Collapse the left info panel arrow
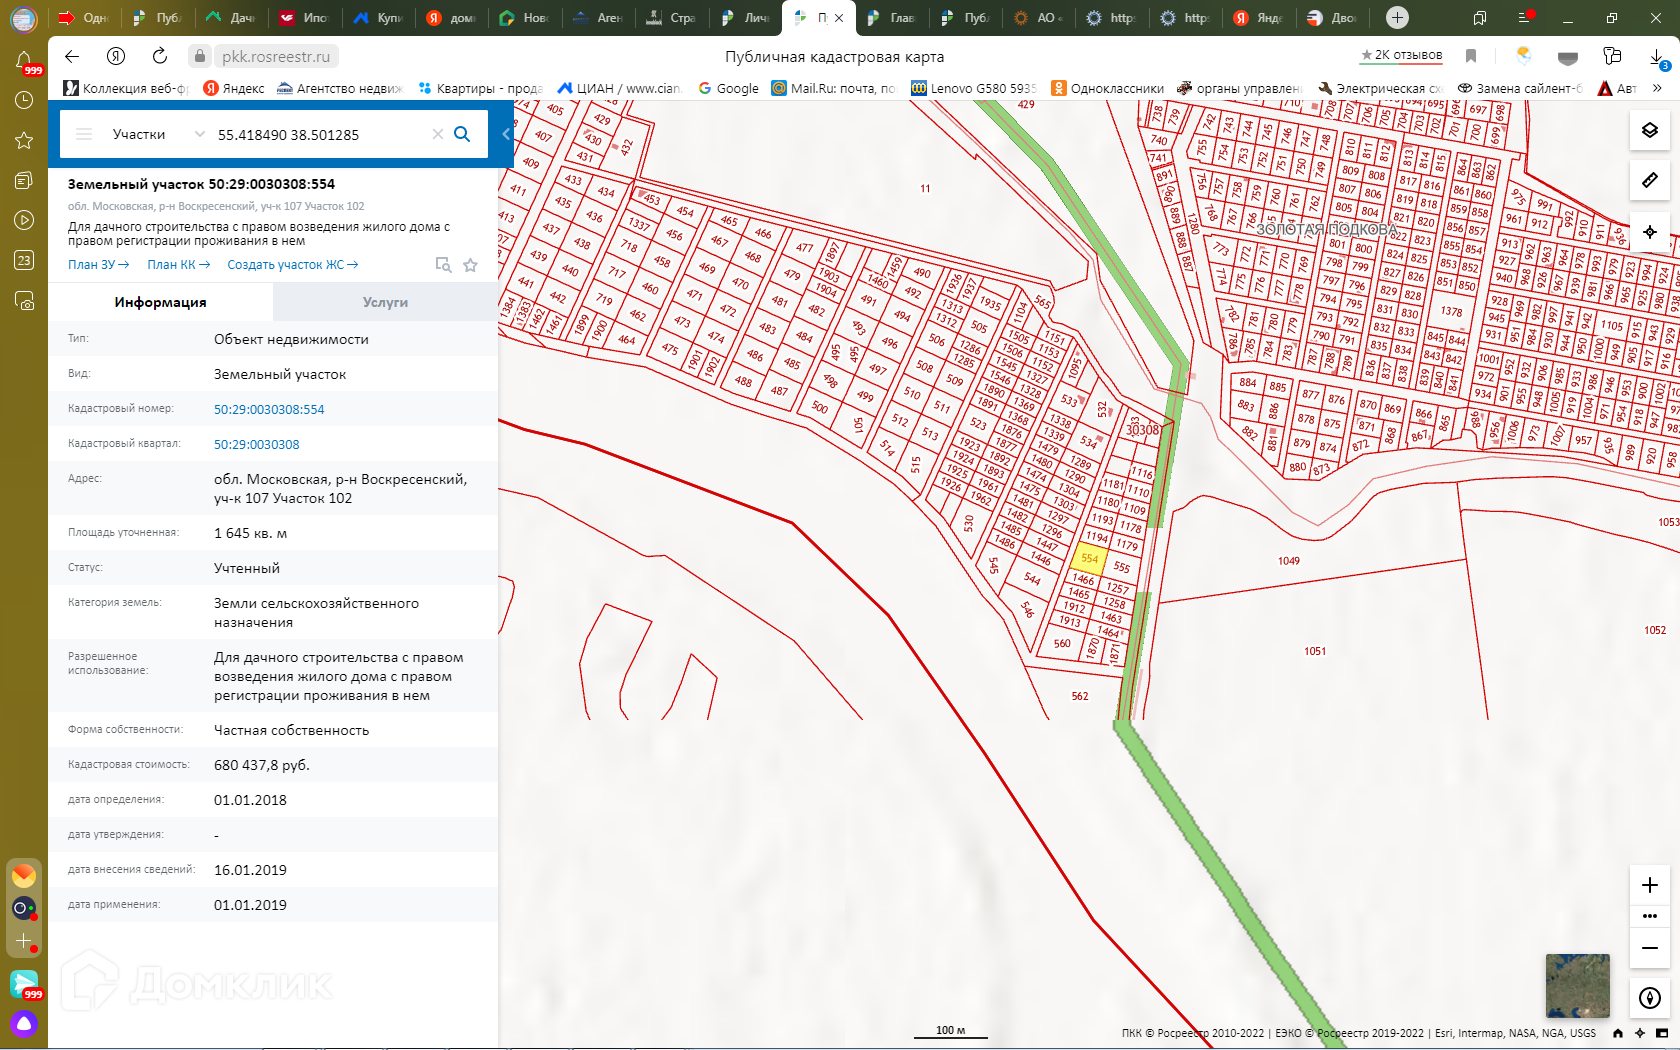 point(506,134)
